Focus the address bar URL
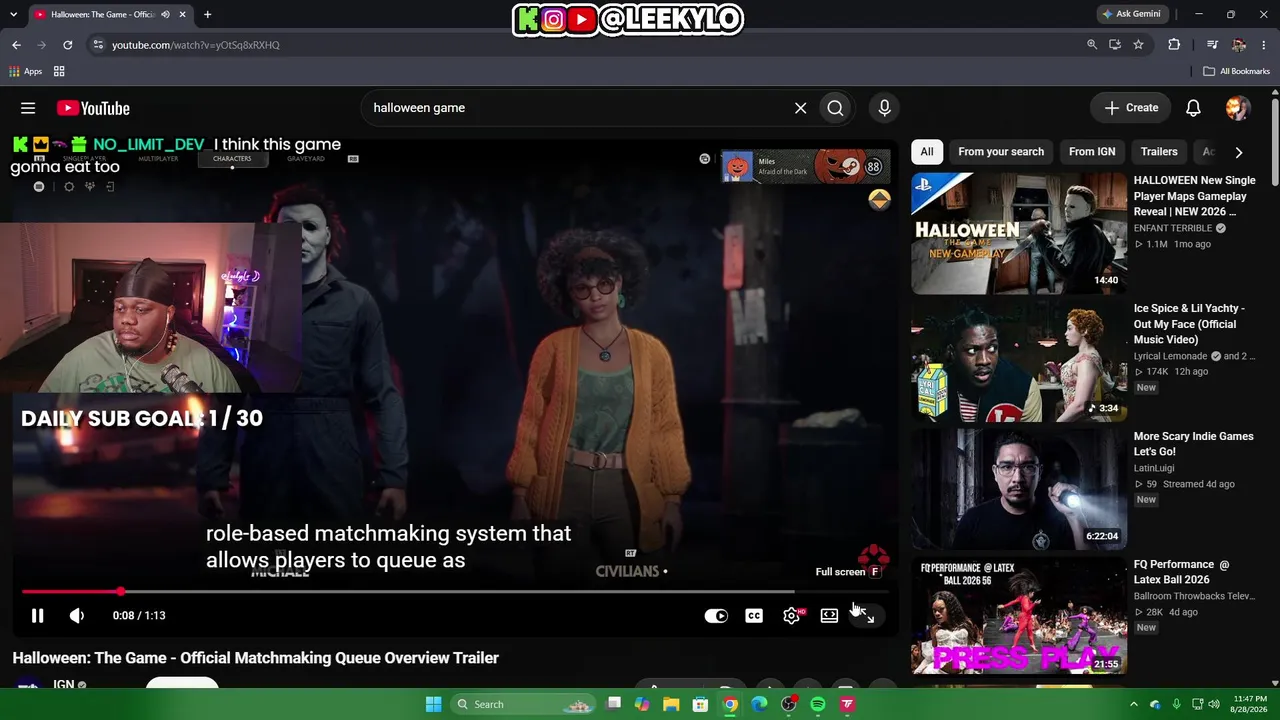The width and height of the screenshot is (1280, 720). coord(195,45)
